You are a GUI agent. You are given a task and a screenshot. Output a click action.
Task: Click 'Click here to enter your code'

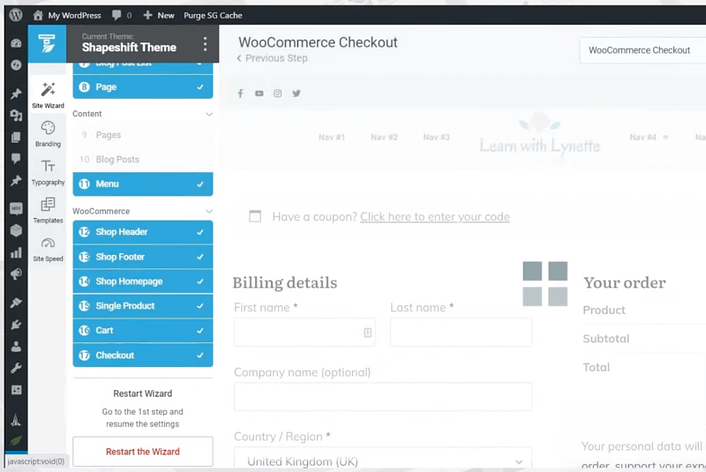tap(435, 217)
